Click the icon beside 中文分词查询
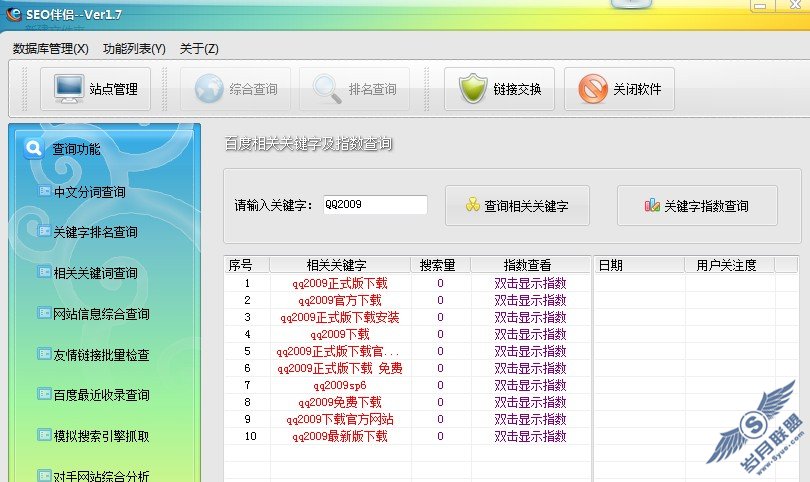The width and height of the screenshot is (810, 482). point(44,191)
